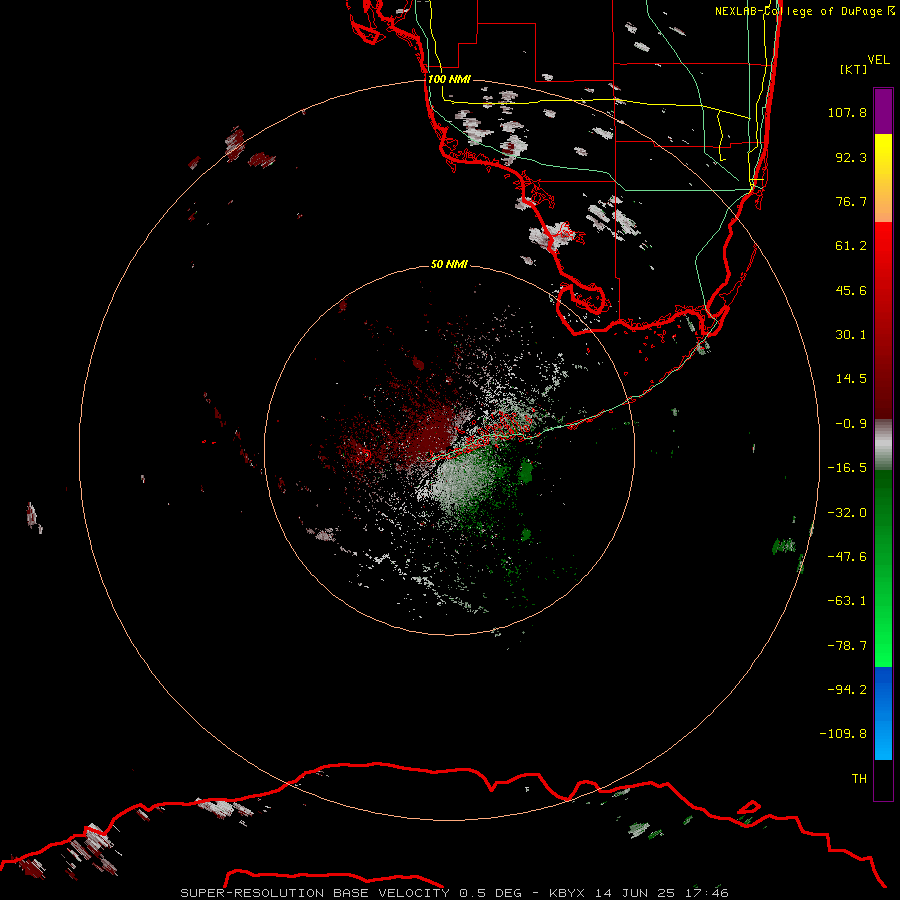
Task: Click the NEXLAB-College of DuPage label
Action: (x=805, y=11)
